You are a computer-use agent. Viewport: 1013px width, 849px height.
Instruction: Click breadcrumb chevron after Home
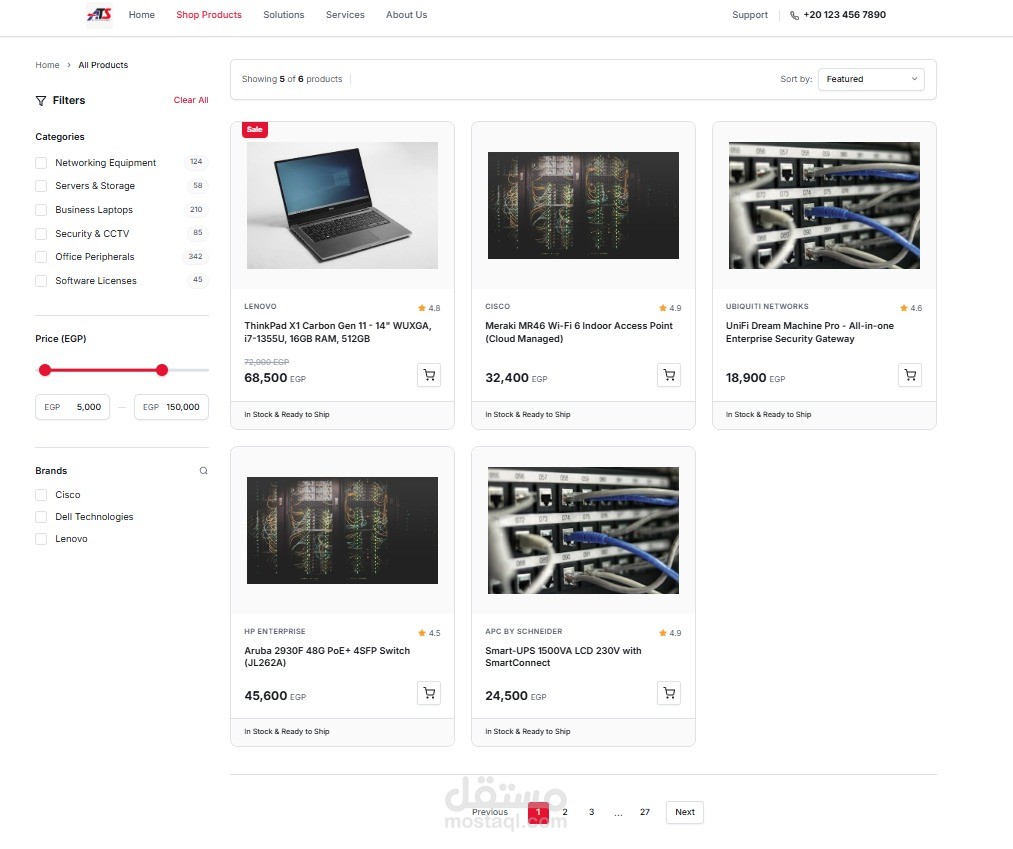pos(68,65)
